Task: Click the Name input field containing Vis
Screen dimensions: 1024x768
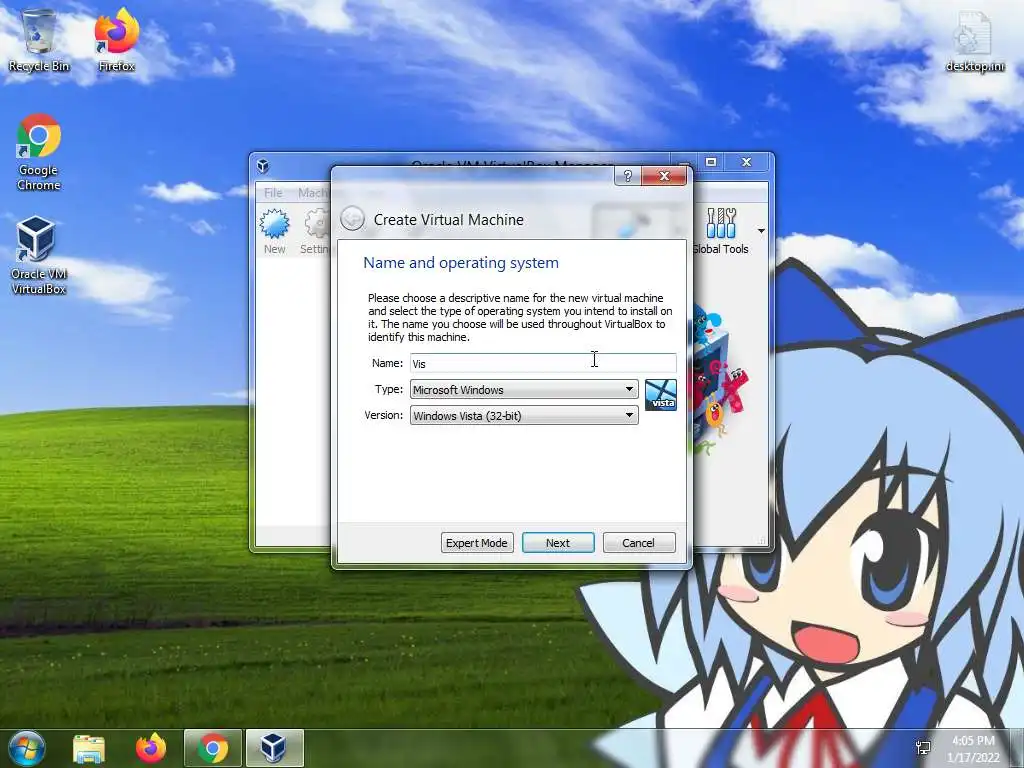Action: coord(543,363)
